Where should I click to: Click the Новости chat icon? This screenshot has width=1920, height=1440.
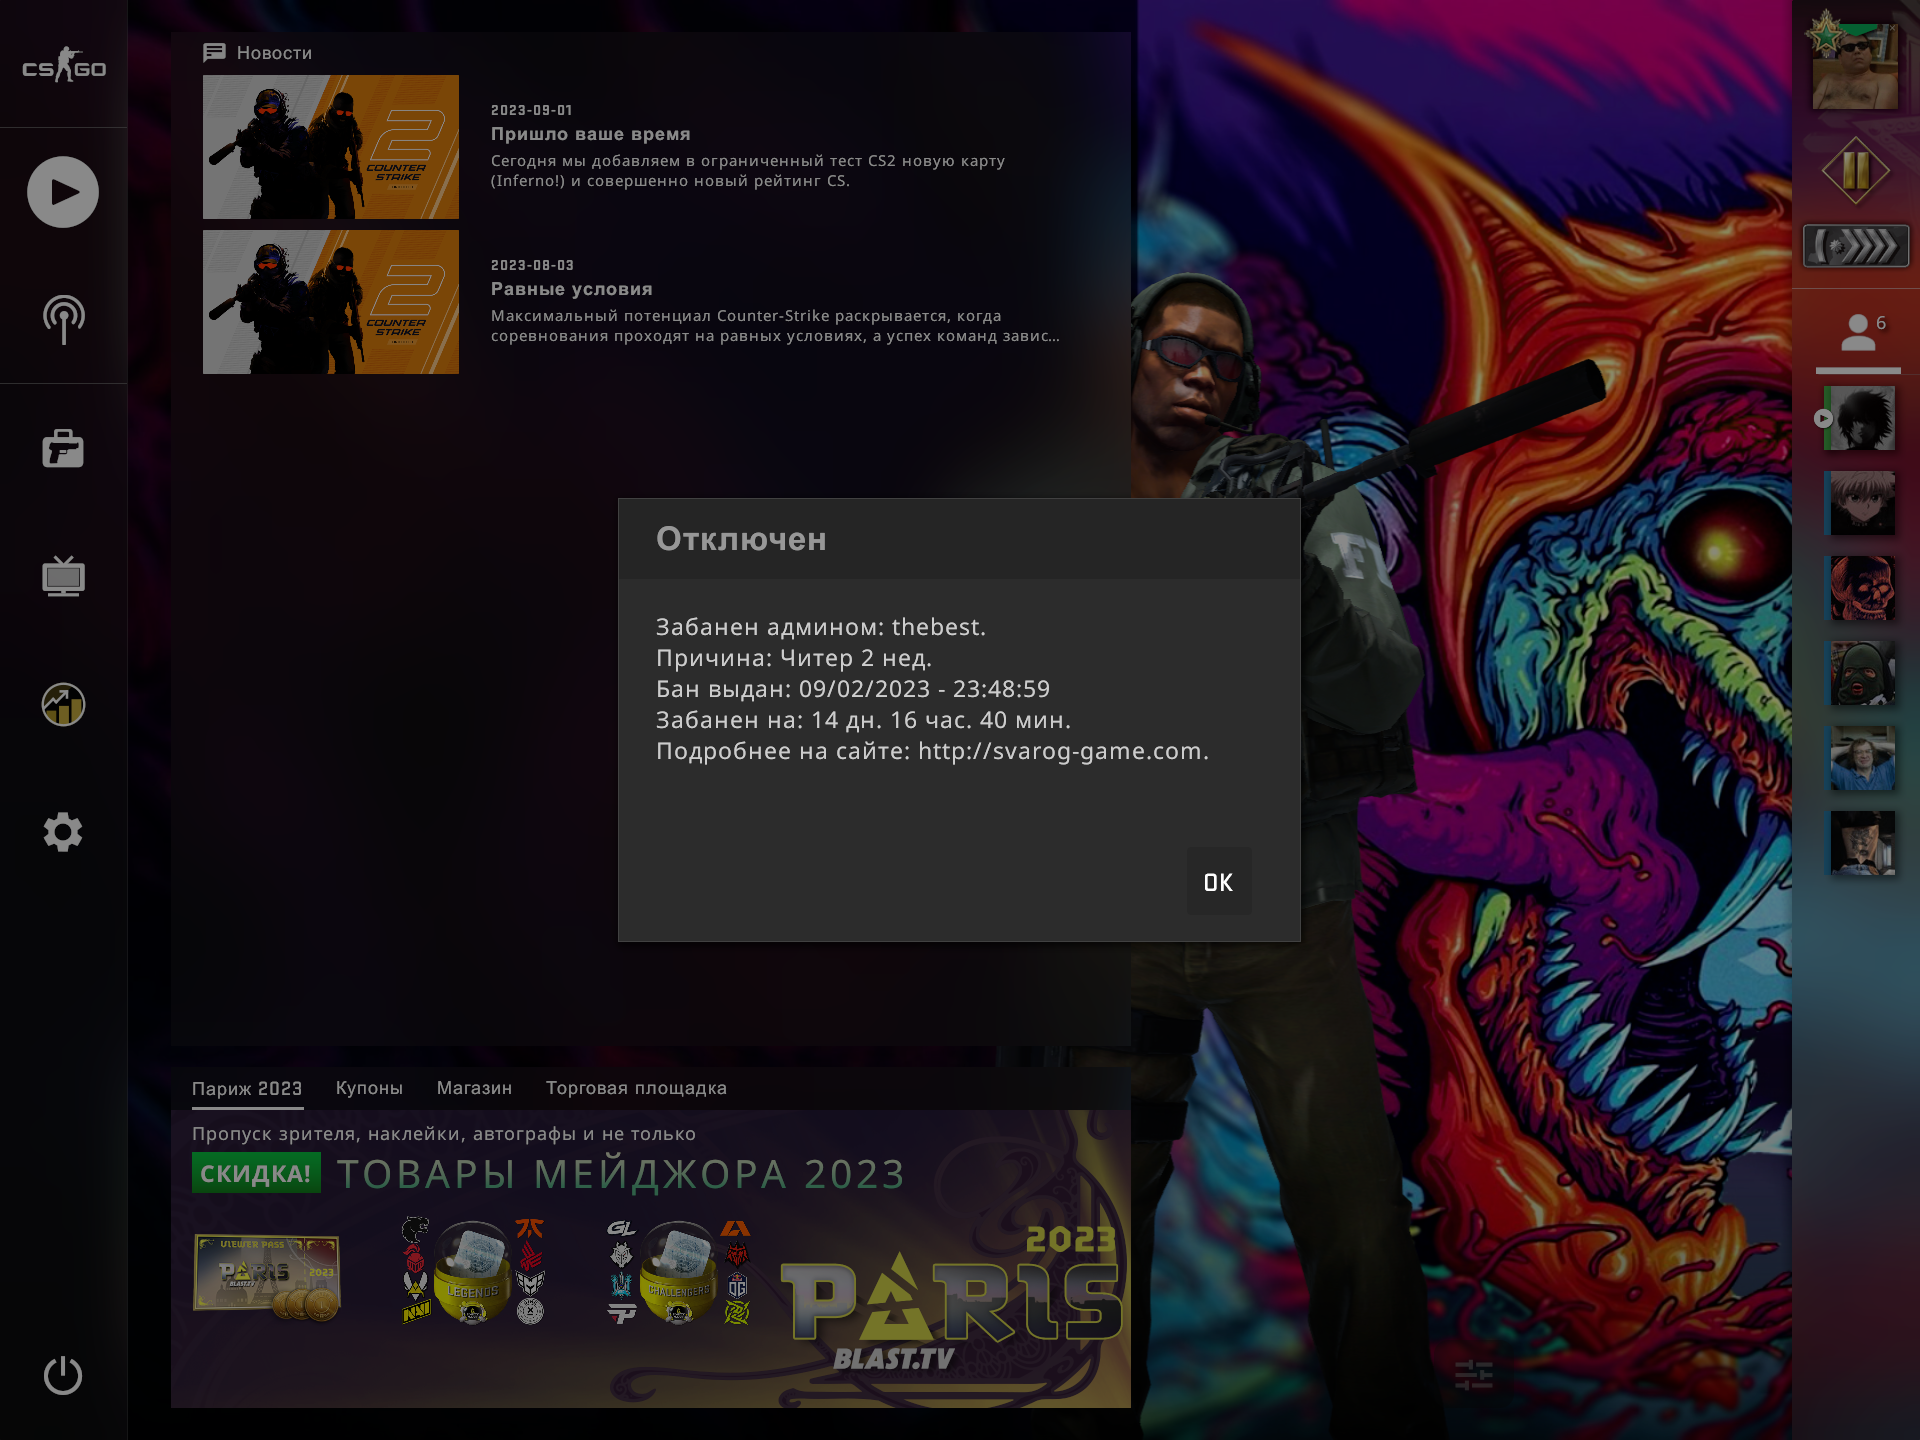[x=214, y=52]
